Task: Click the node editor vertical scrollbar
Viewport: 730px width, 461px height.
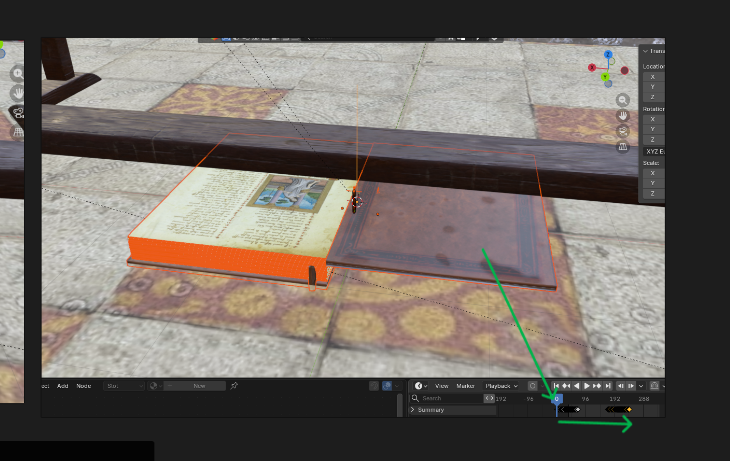Action: 400,406
